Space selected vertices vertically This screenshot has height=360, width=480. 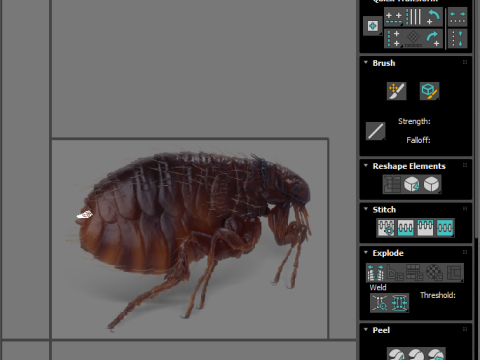(457, 39)
